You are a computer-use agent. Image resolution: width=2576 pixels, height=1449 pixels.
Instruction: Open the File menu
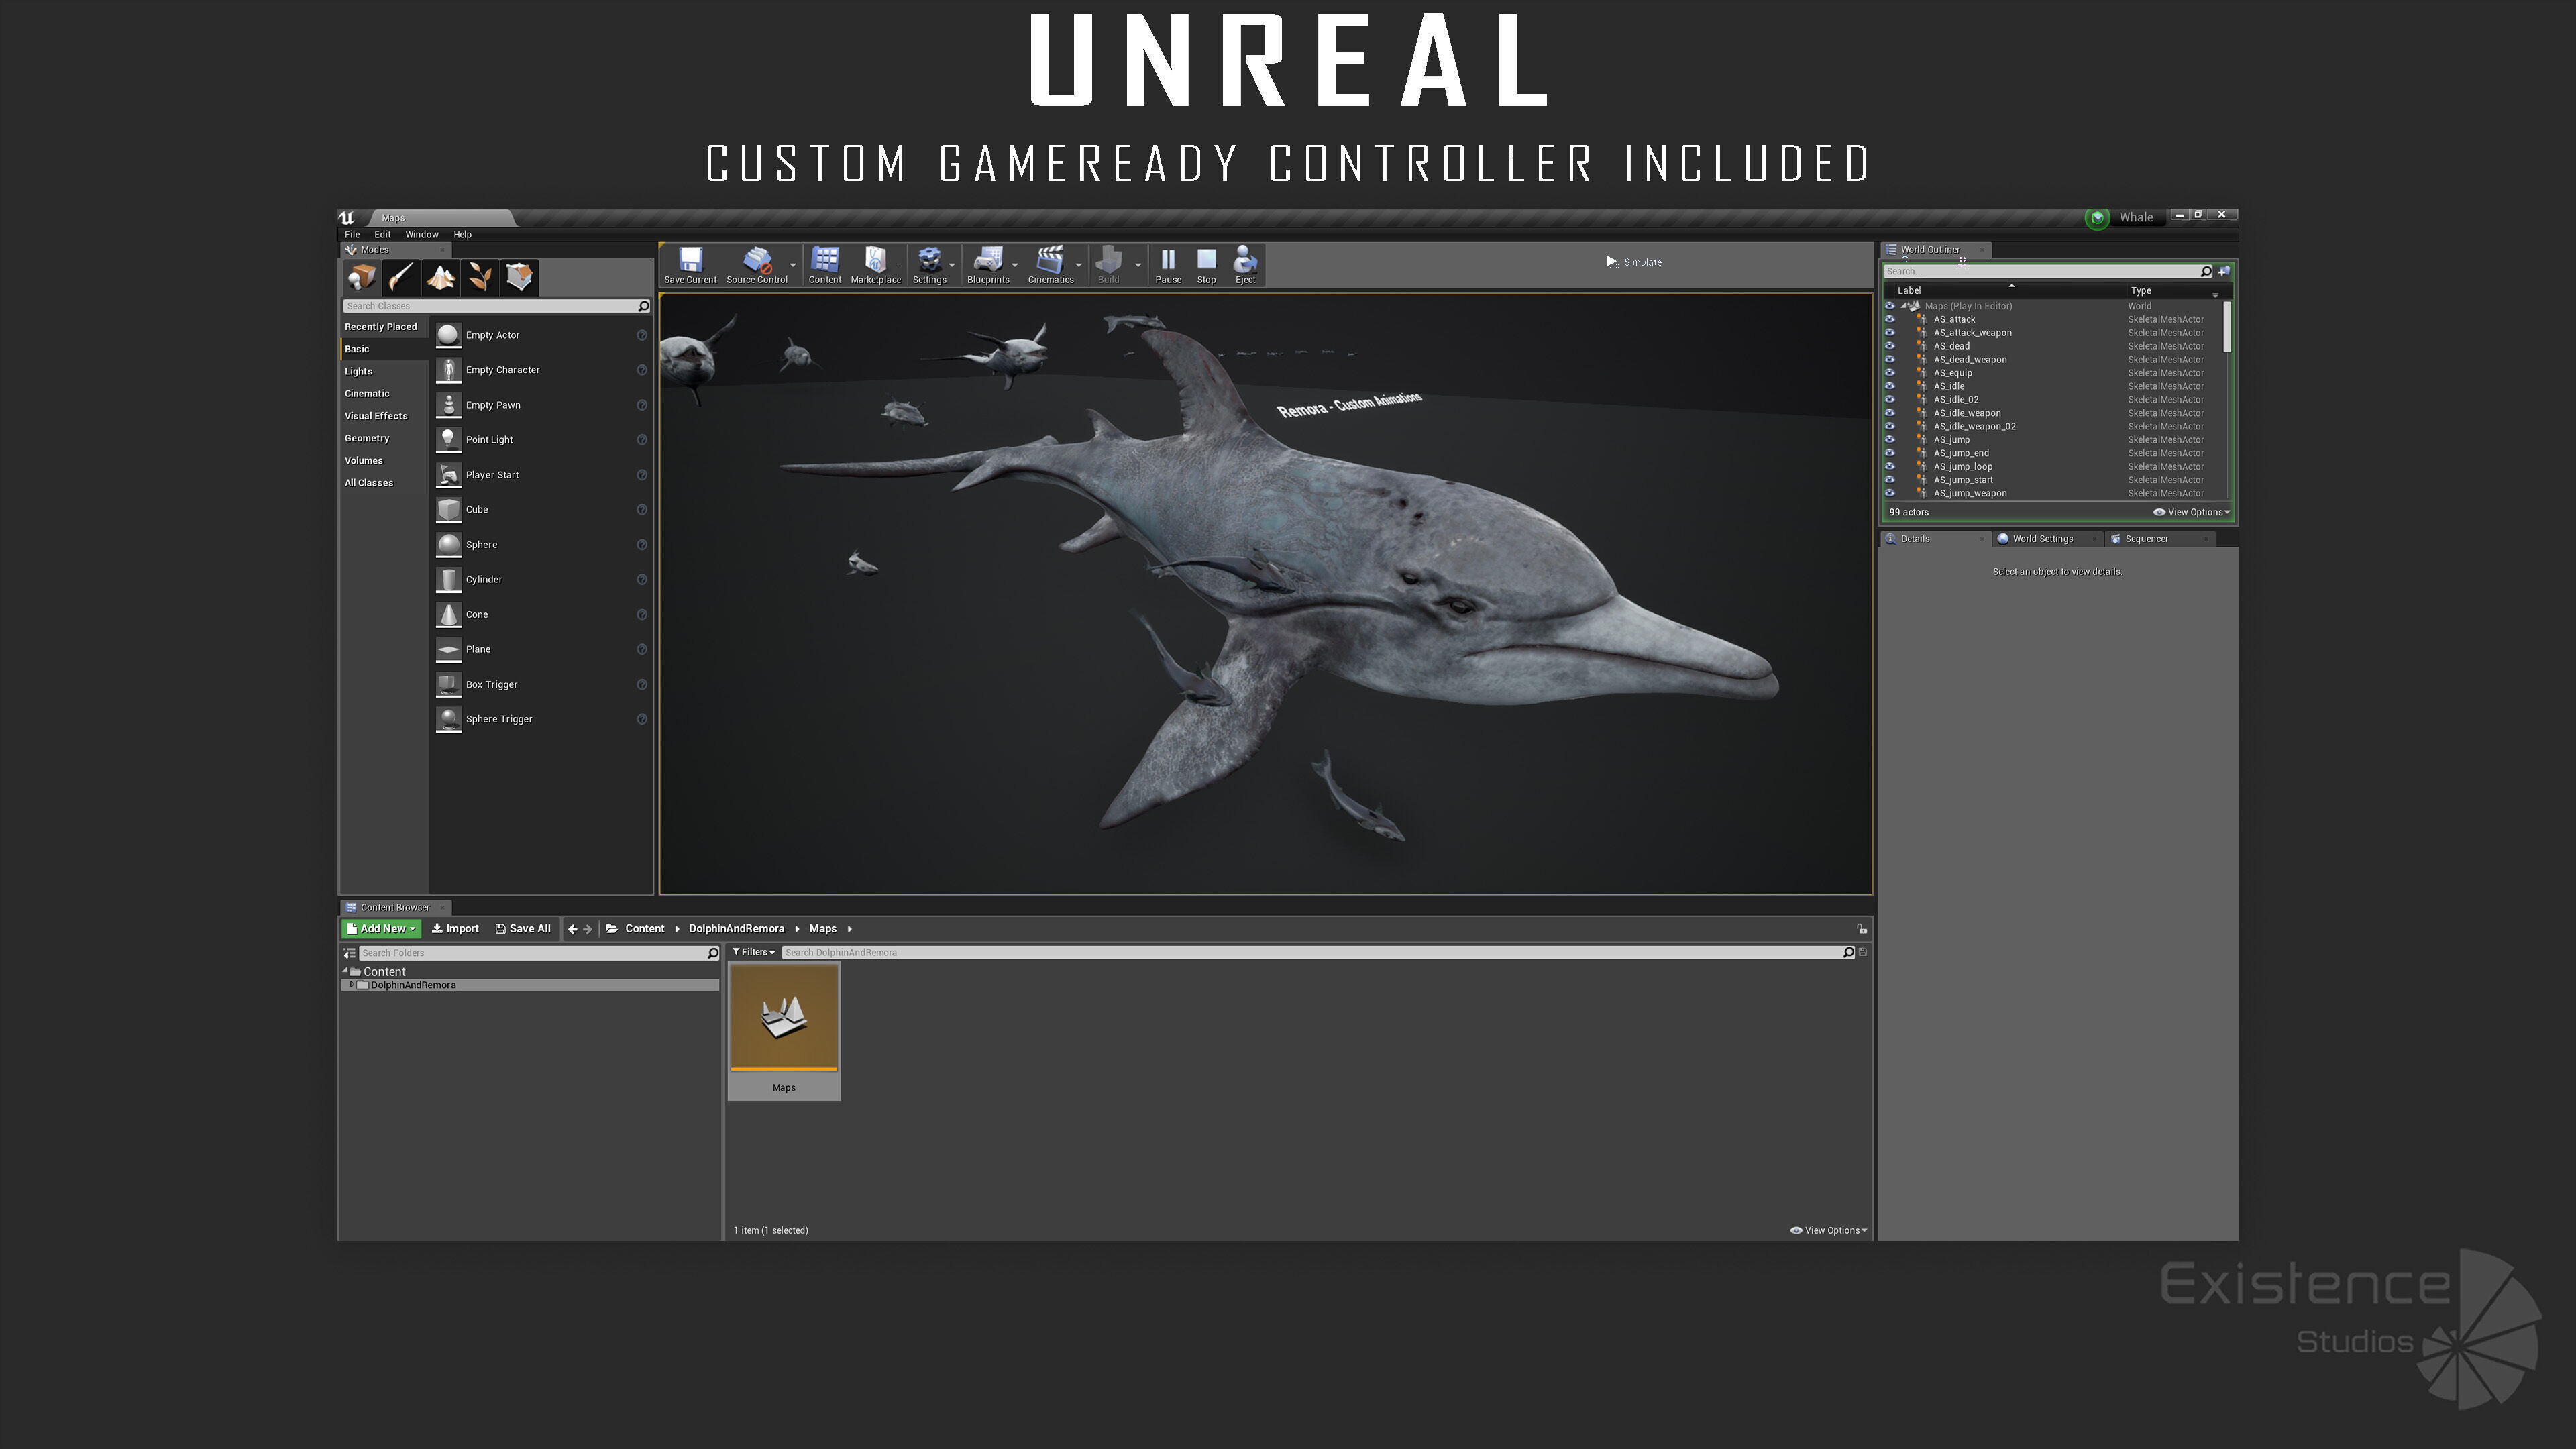point(352,235)
